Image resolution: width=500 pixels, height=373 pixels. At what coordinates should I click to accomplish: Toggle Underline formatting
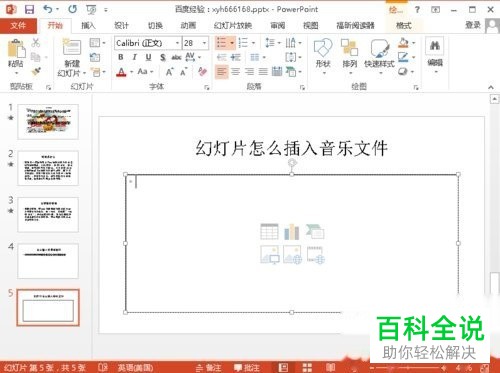[149, 57]
